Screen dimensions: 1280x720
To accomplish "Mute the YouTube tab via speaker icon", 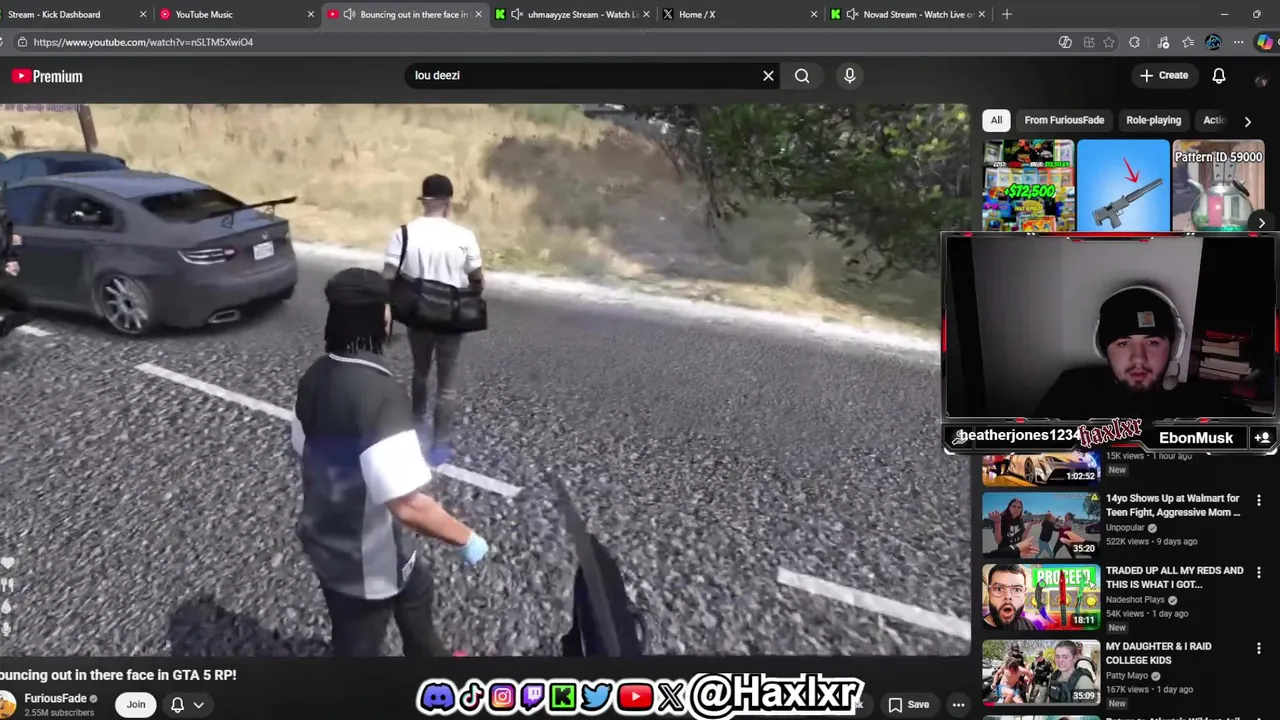I will (x=349, y=14).
